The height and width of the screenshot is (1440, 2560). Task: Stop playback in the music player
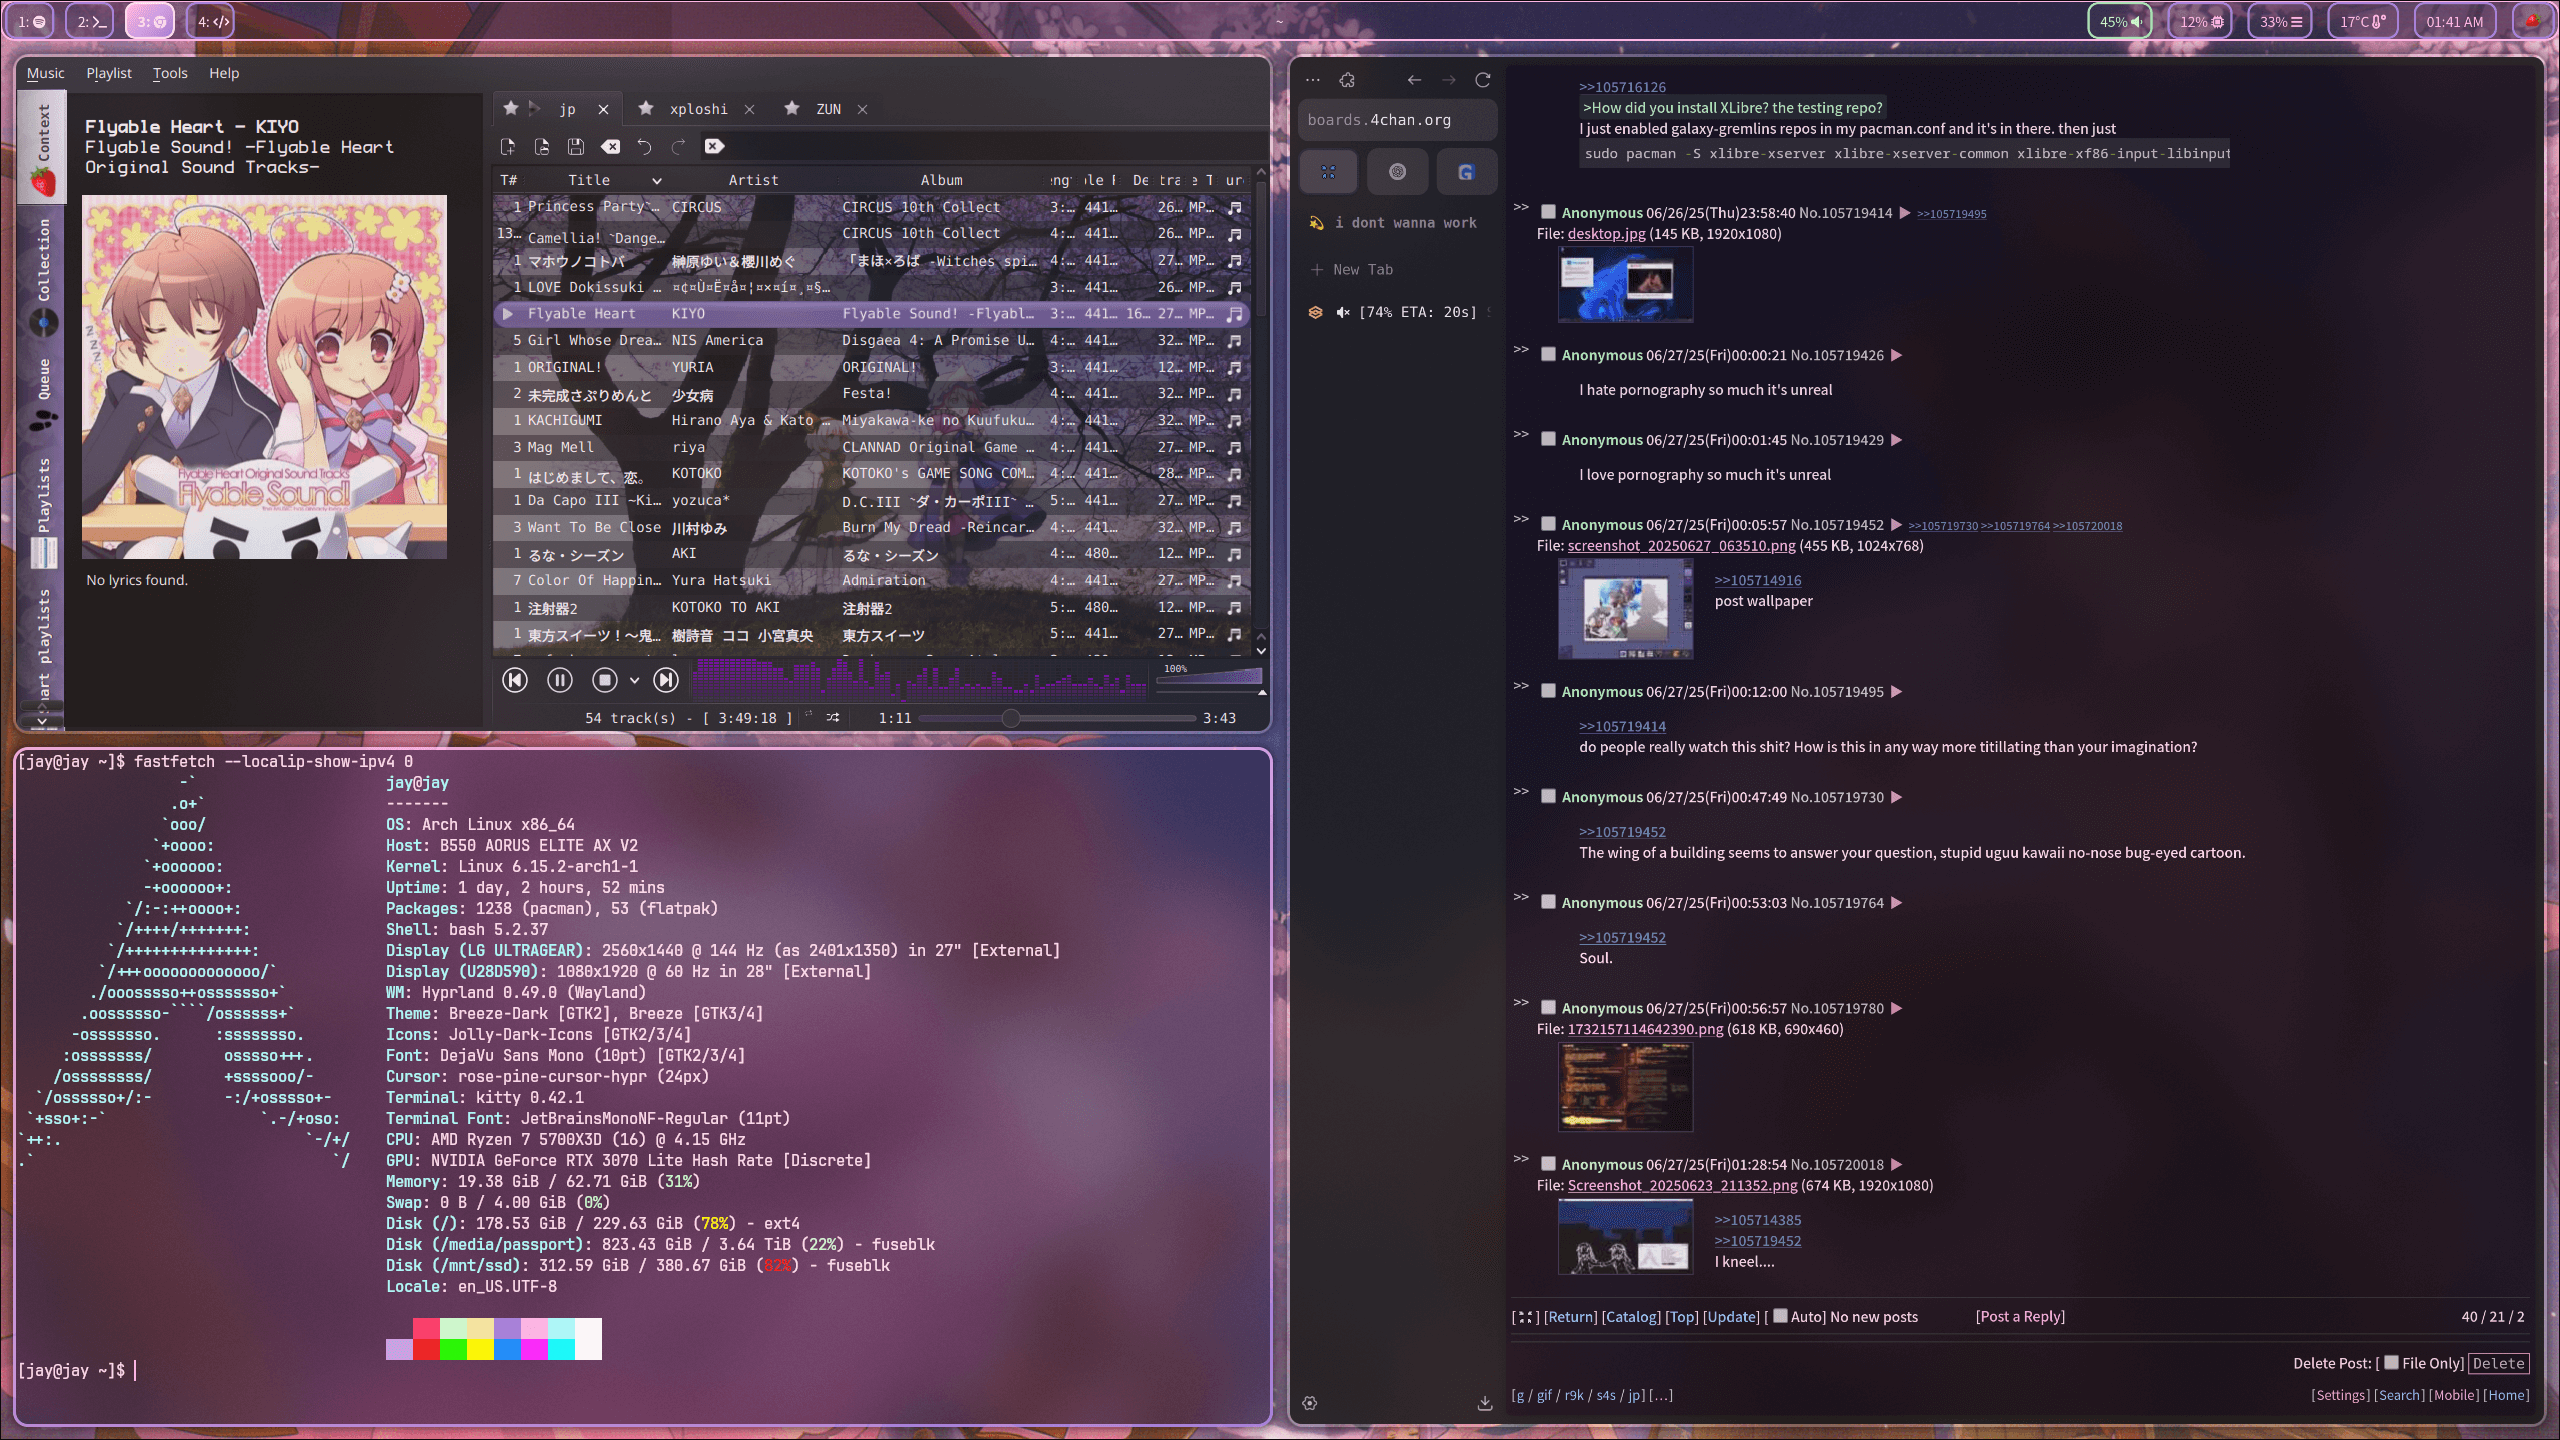(x=605, y=680)
